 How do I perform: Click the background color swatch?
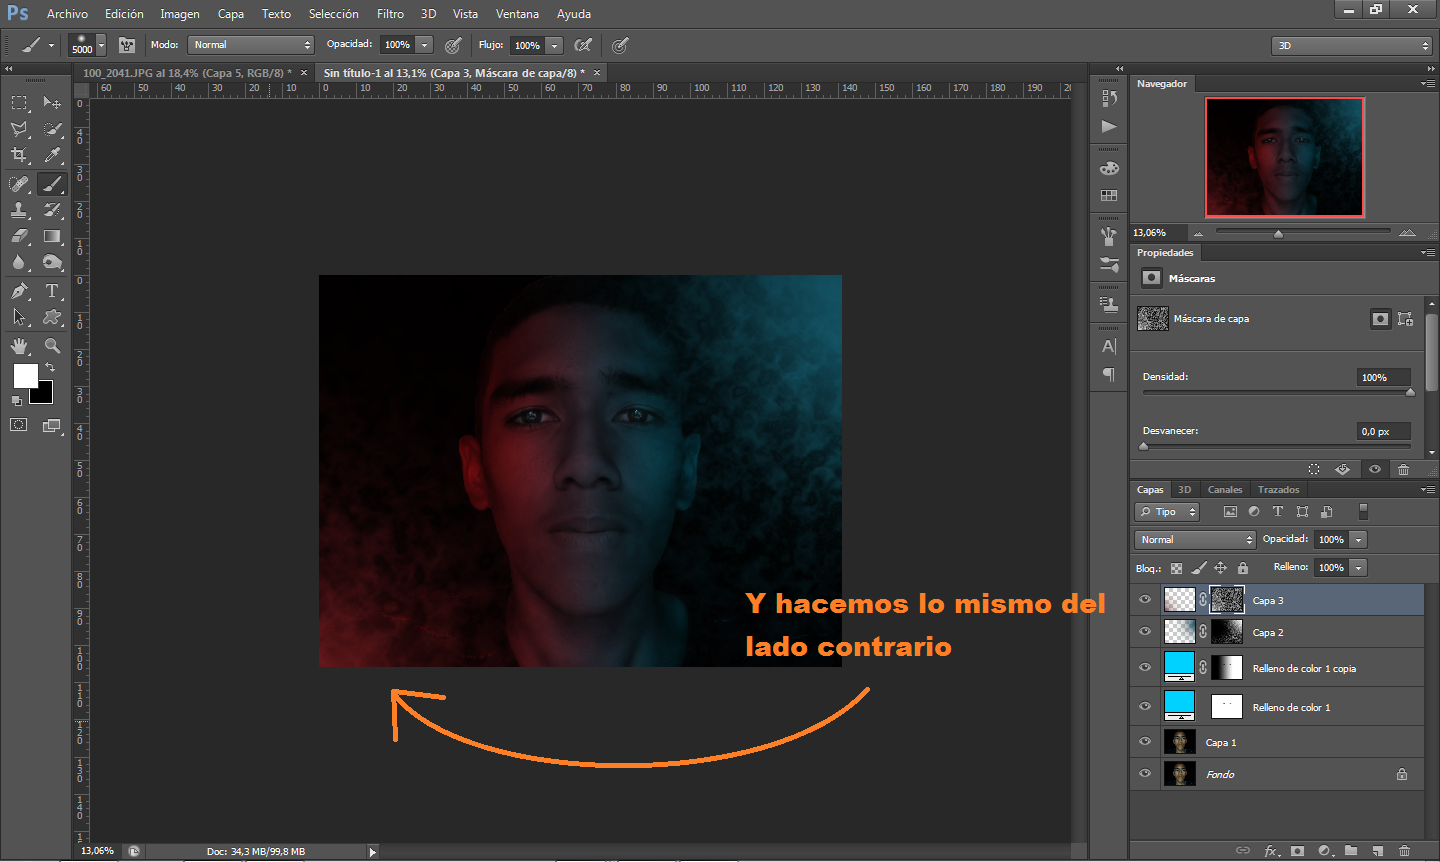click(44, 394)
